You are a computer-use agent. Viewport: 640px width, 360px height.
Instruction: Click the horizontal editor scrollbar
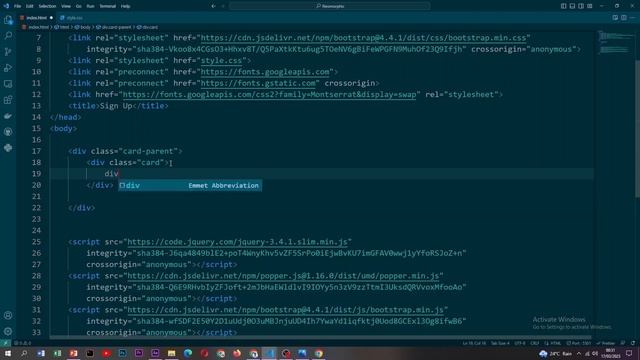tap(320, 338)
